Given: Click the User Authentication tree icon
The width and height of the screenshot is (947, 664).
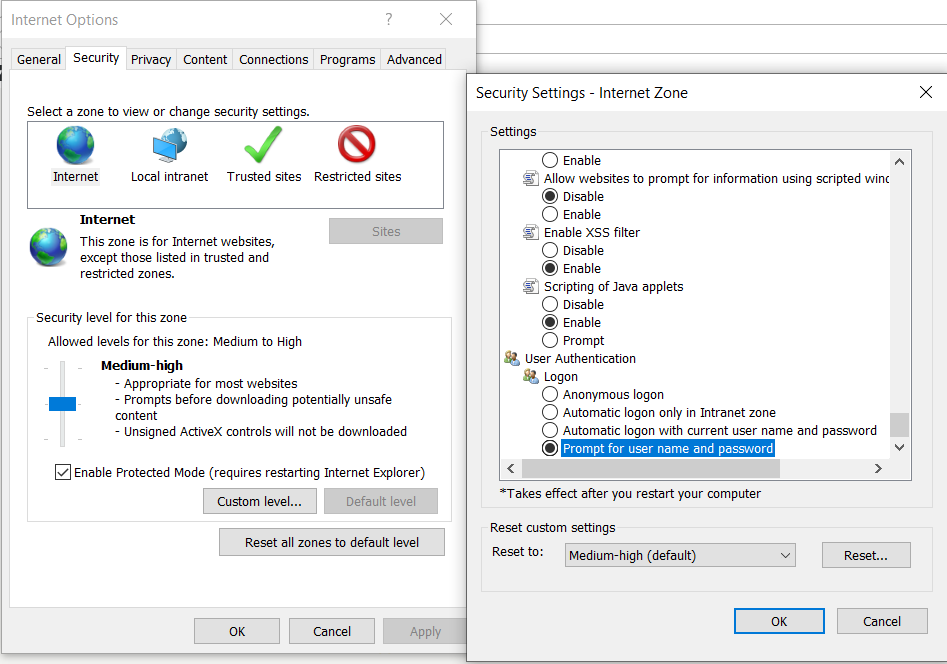Looking at the screenshot, I should click(x=512, y=359).
